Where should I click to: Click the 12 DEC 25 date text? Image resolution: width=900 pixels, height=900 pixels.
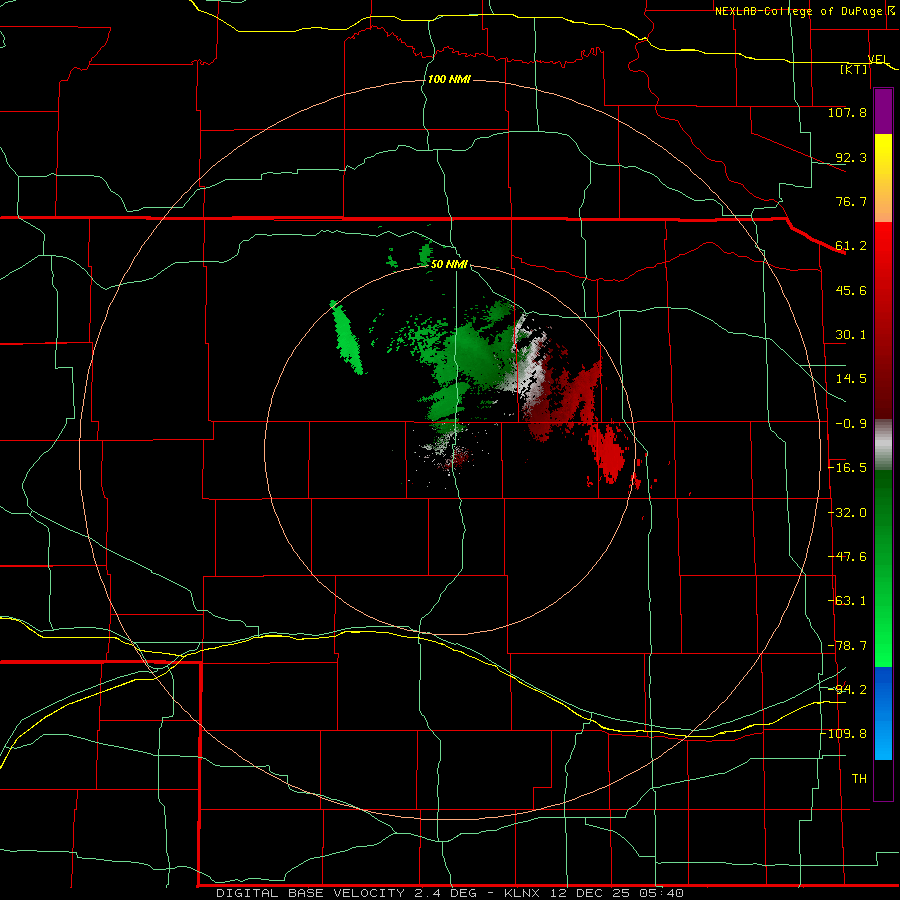click(589, 893)
